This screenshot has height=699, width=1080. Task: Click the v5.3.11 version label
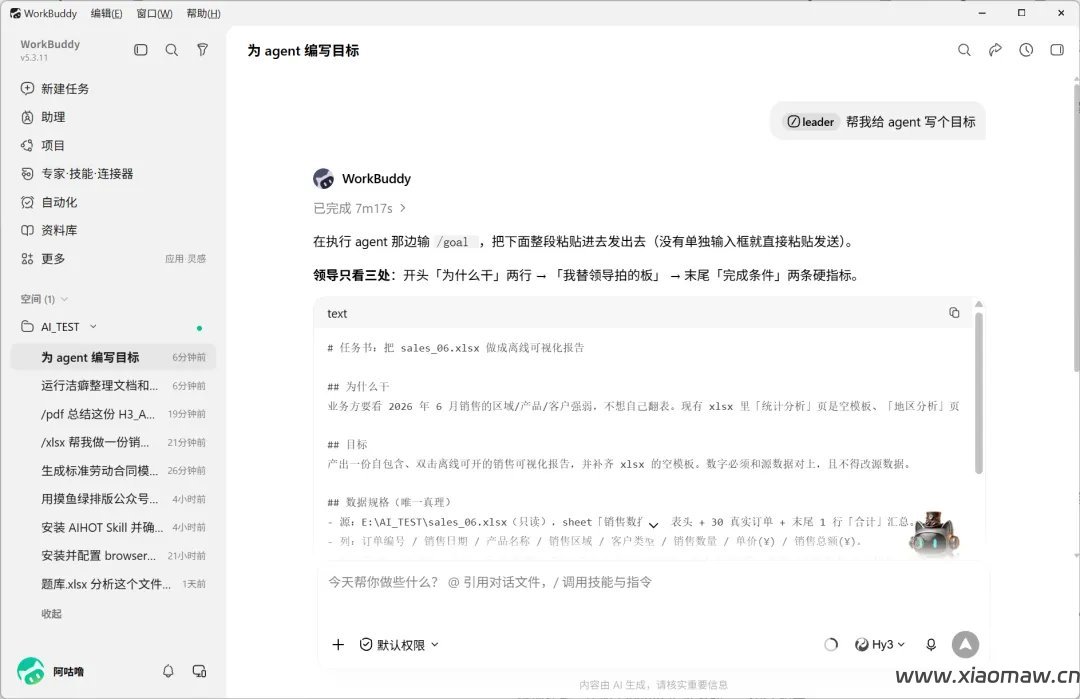(34, 58)
